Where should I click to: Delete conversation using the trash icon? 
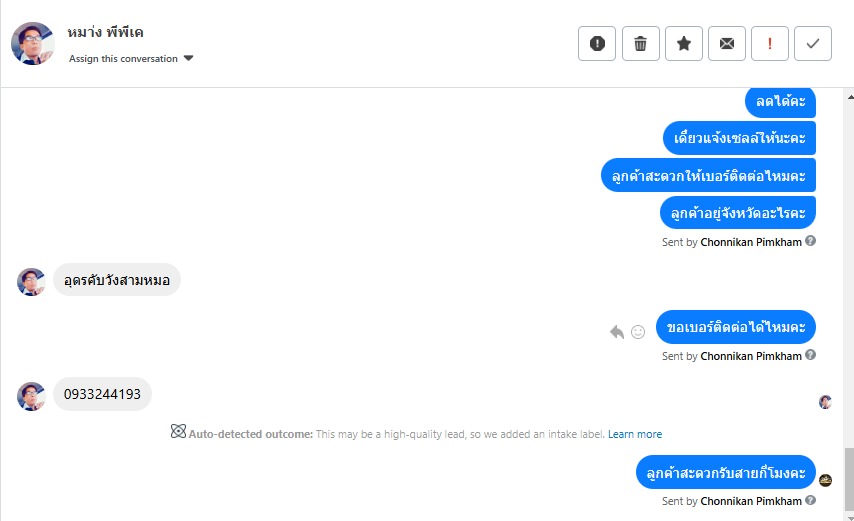click(640, 43)
